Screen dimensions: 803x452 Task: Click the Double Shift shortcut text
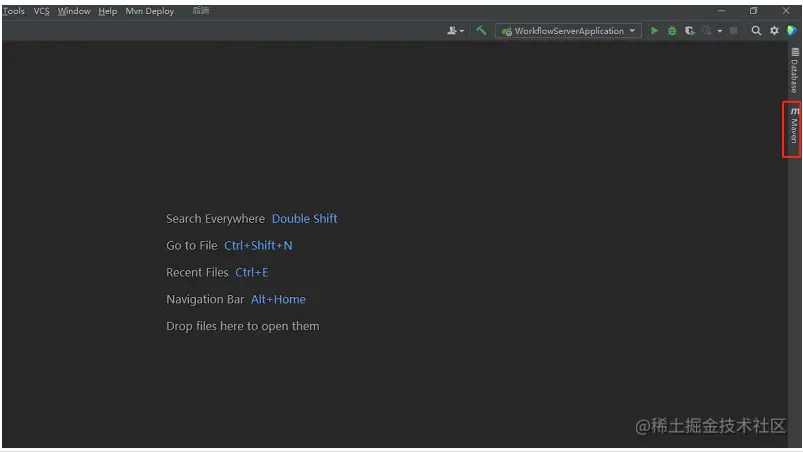pyautogui.click(x=305, y=219)
